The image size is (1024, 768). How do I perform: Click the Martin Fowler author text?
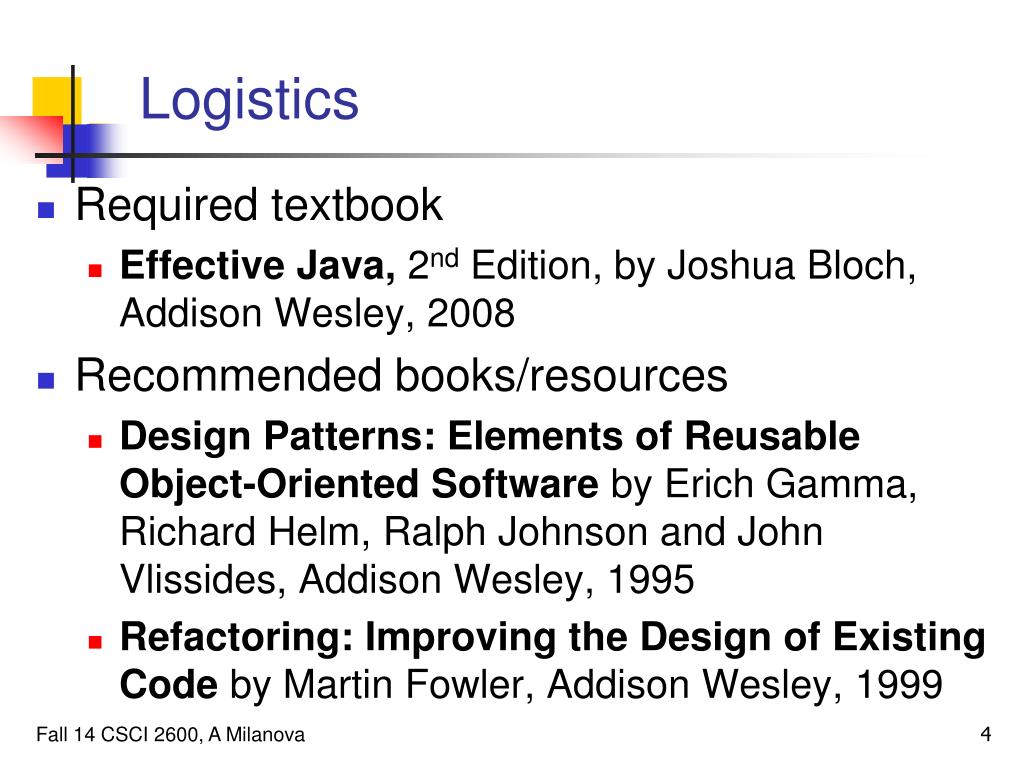click(x=403, y=684)
